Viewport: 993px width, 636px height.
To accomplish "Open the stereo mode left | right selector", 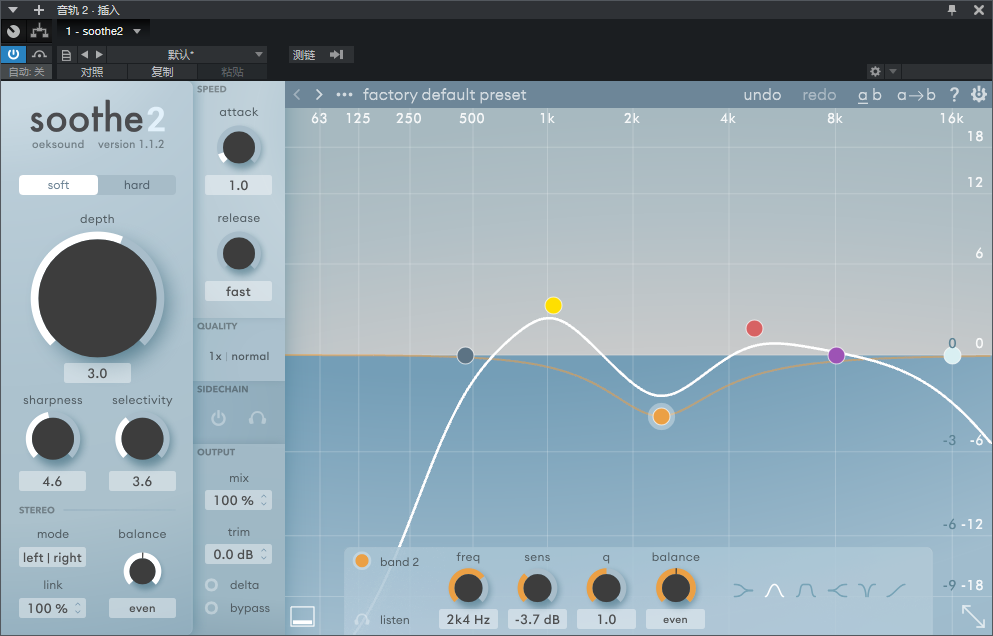I will tap(52, 557).
